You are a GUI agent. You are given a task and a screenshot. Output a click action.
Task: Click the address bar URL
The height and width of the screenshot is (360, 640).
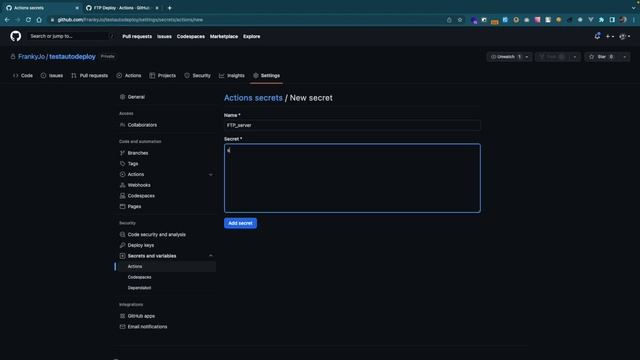(130, 20)
